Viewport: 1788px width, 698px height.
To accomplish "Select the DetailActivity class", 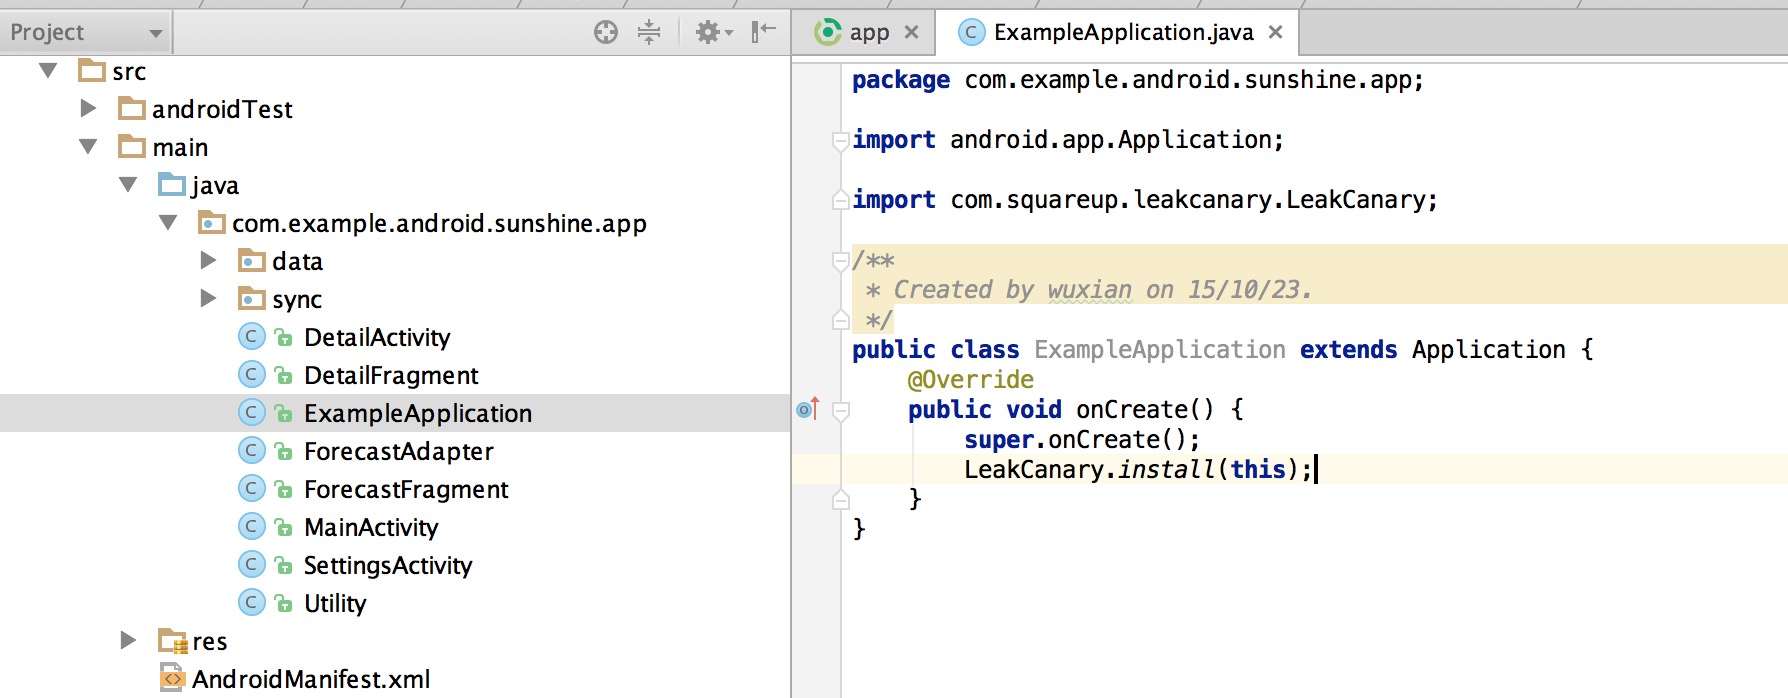I will 377,337.
